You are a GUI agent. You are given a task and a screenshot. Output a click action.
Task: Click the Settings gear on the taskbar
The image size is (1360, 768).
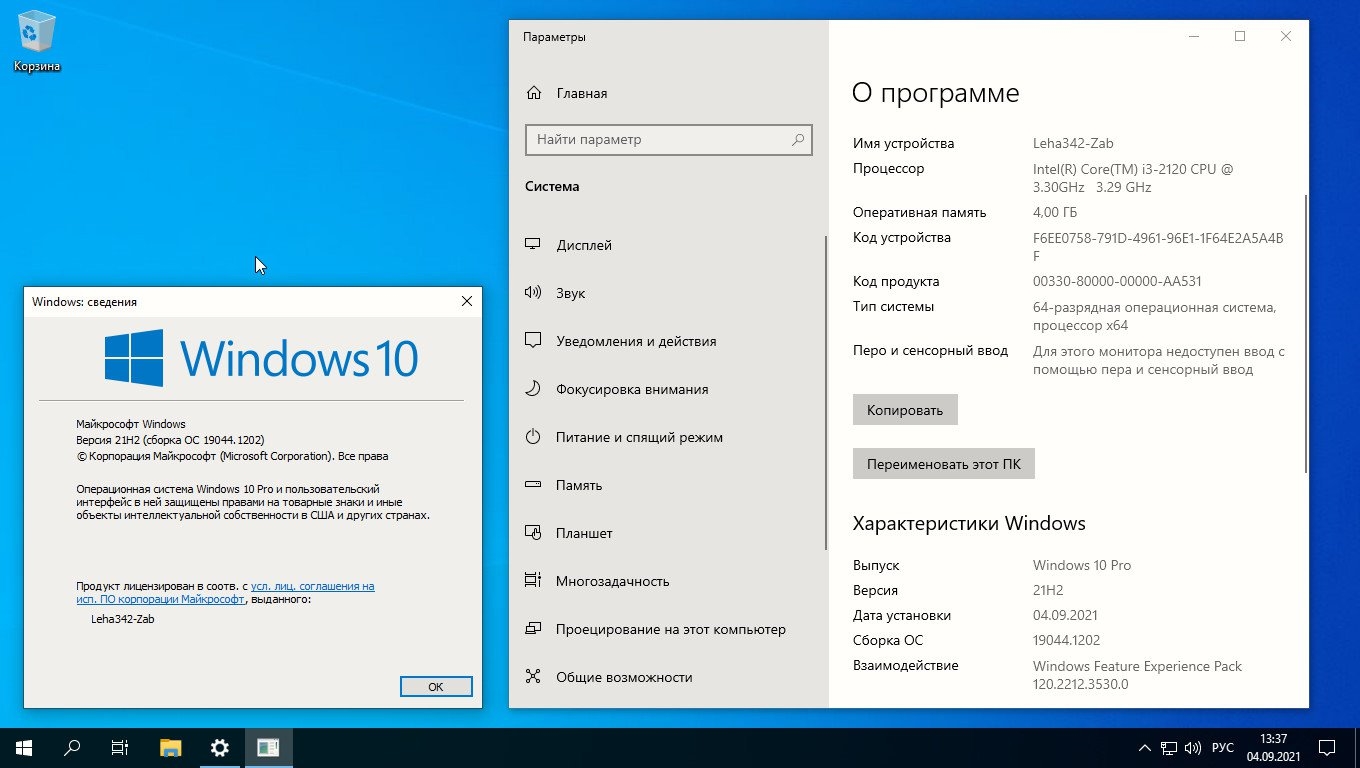(220, 747)
